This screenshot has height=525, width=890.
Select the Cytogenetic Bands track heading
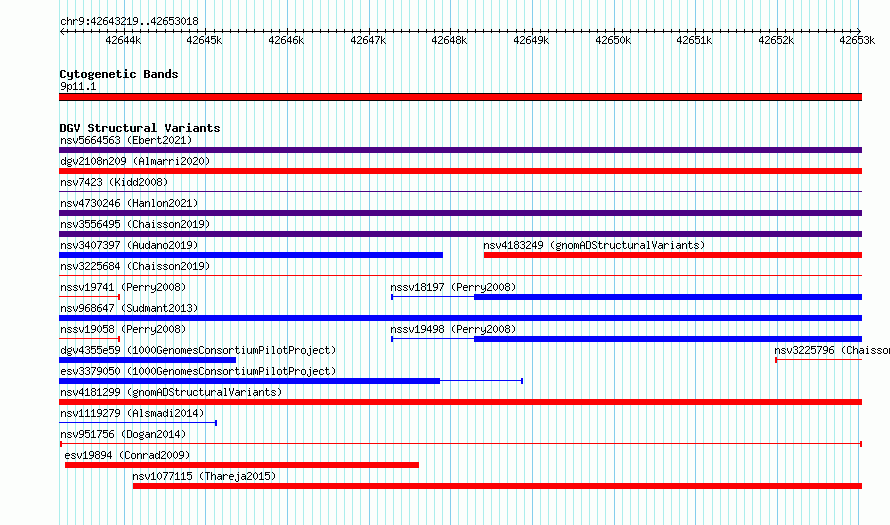click(119, 74)
